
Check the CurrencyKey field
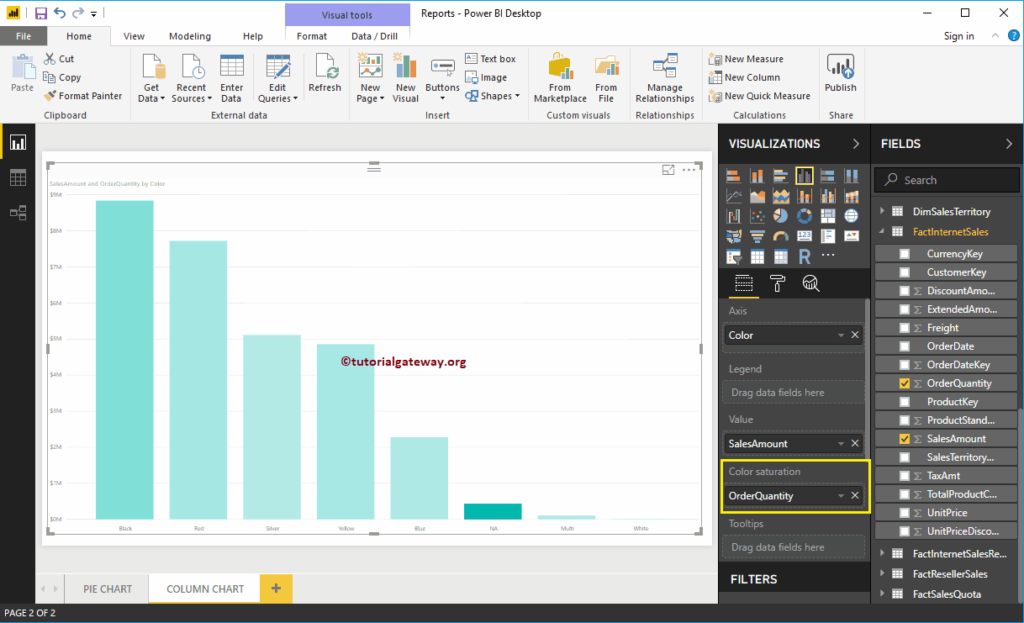904,253
